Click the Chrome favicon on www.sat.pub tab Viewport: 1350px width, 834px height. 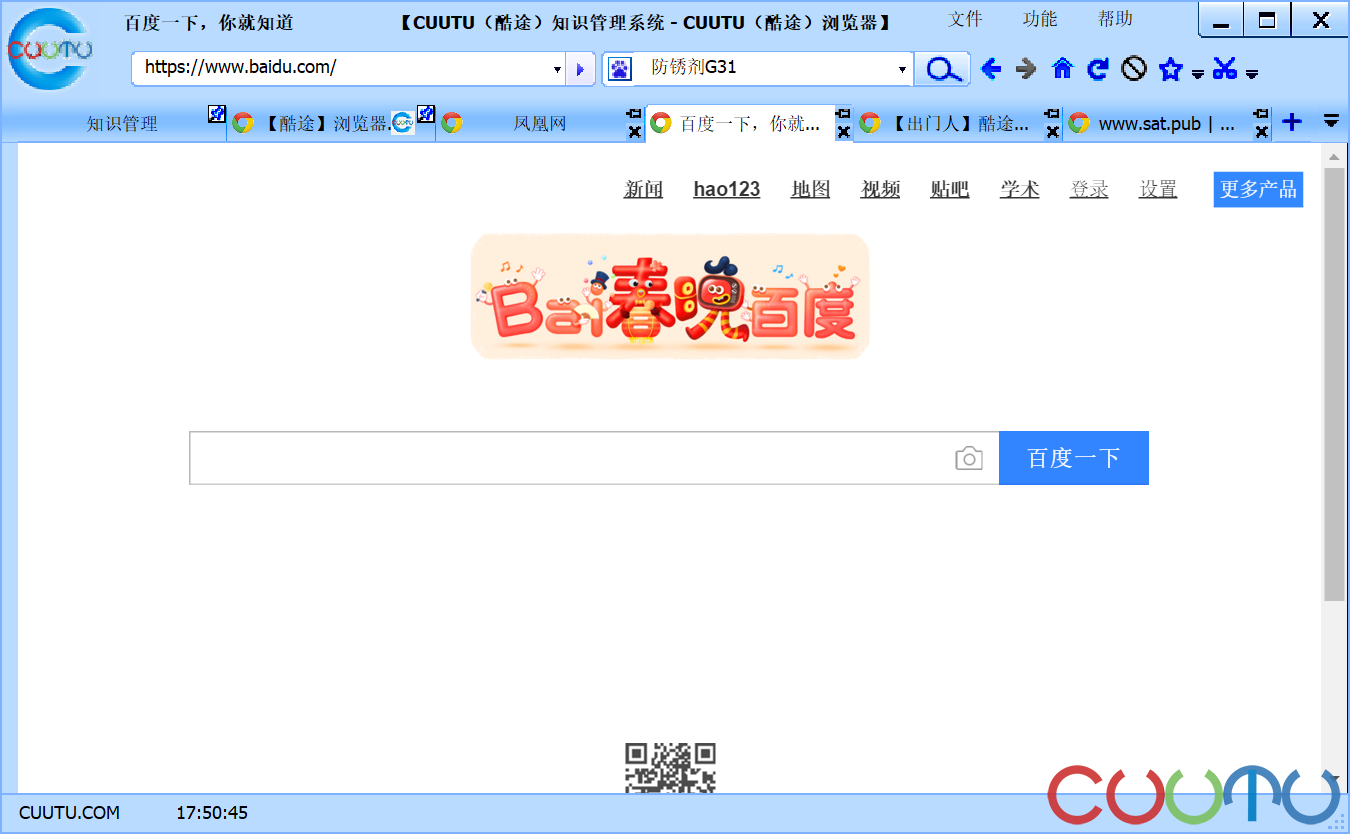[x=1078, y=123]
